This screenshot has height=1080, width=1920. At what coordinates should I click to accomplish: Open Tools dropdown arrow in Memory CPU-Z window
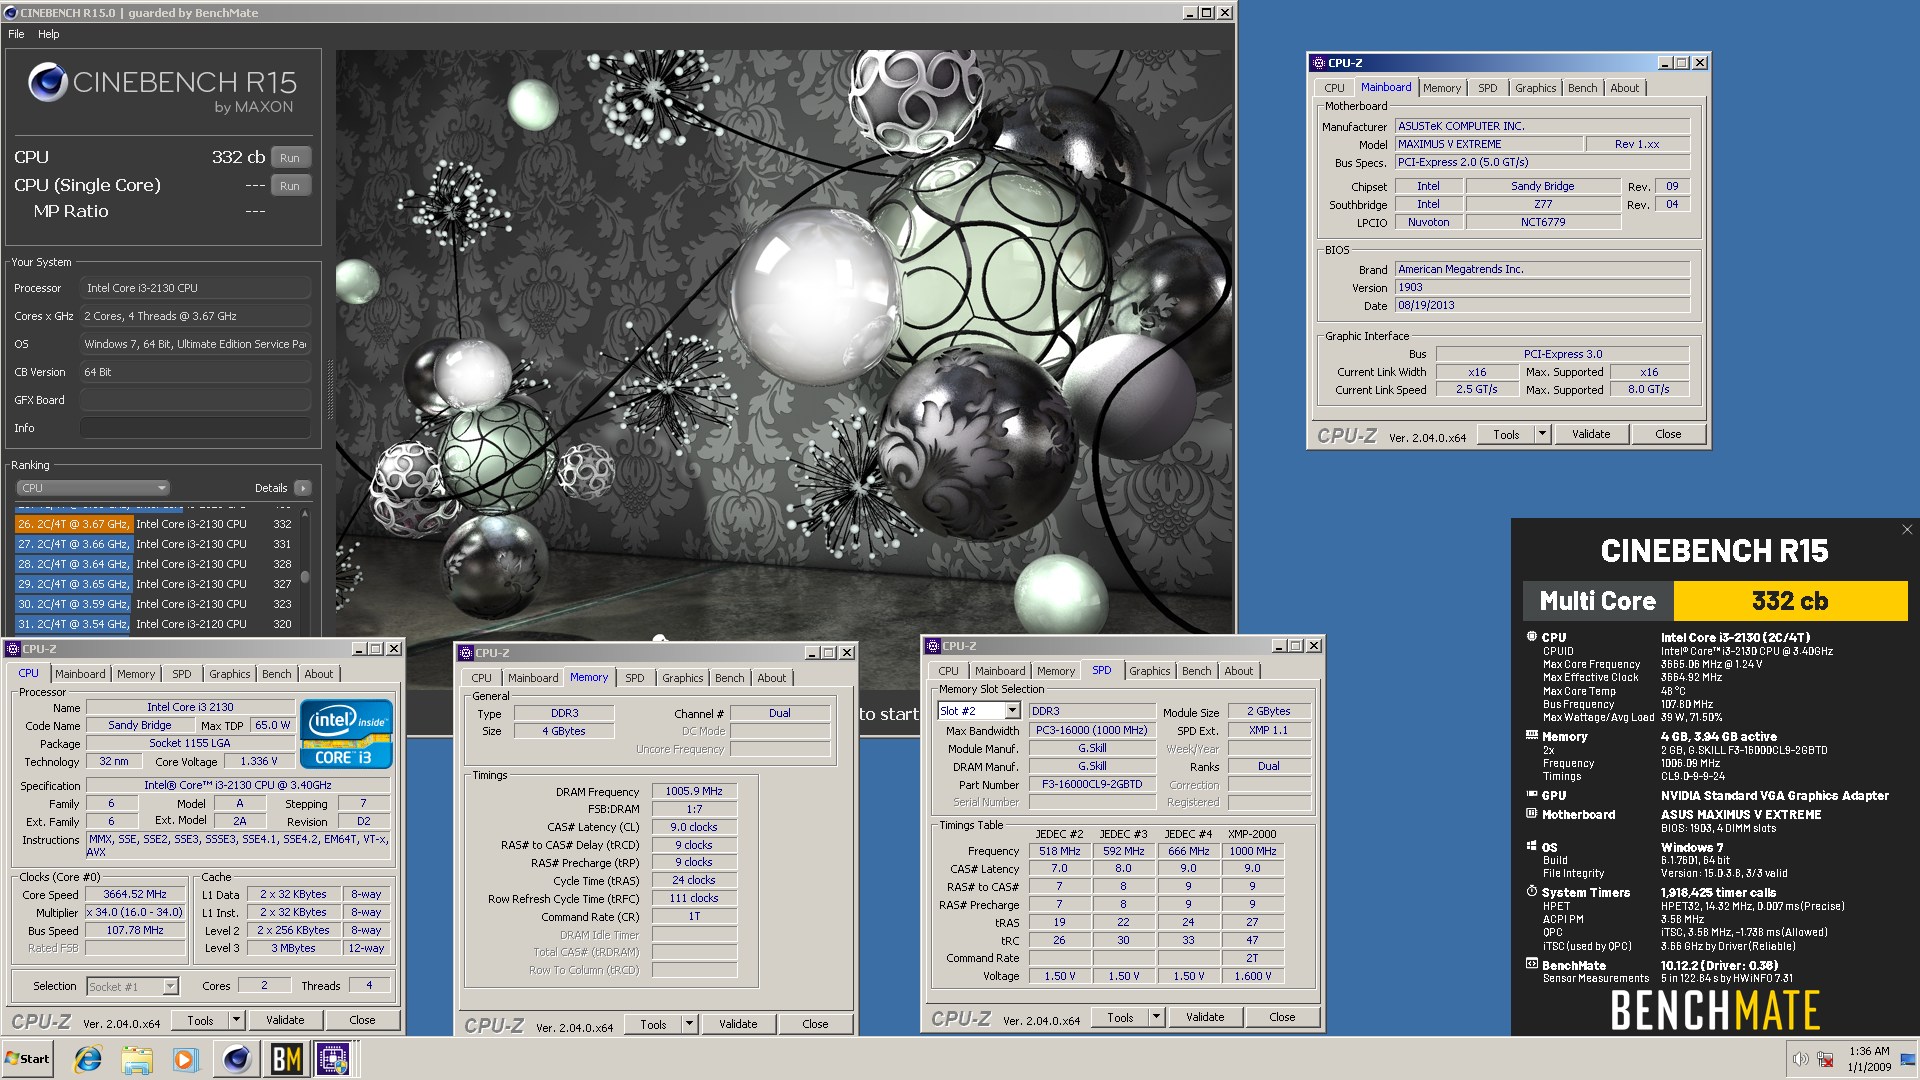click(689, 1024)
